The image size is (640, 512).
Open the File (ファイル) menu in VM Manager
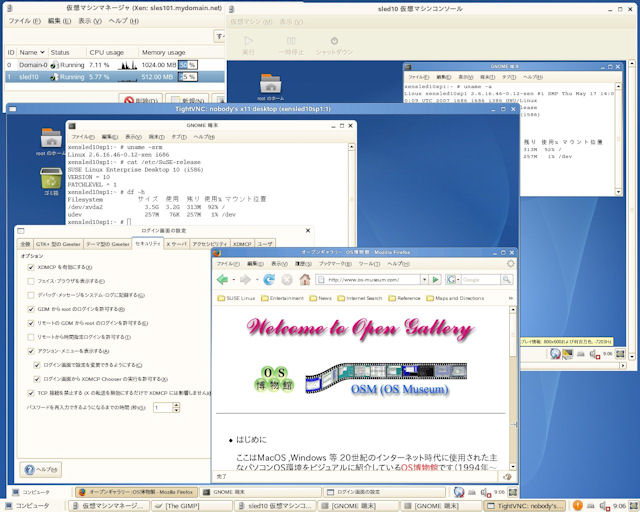(24, 21)
